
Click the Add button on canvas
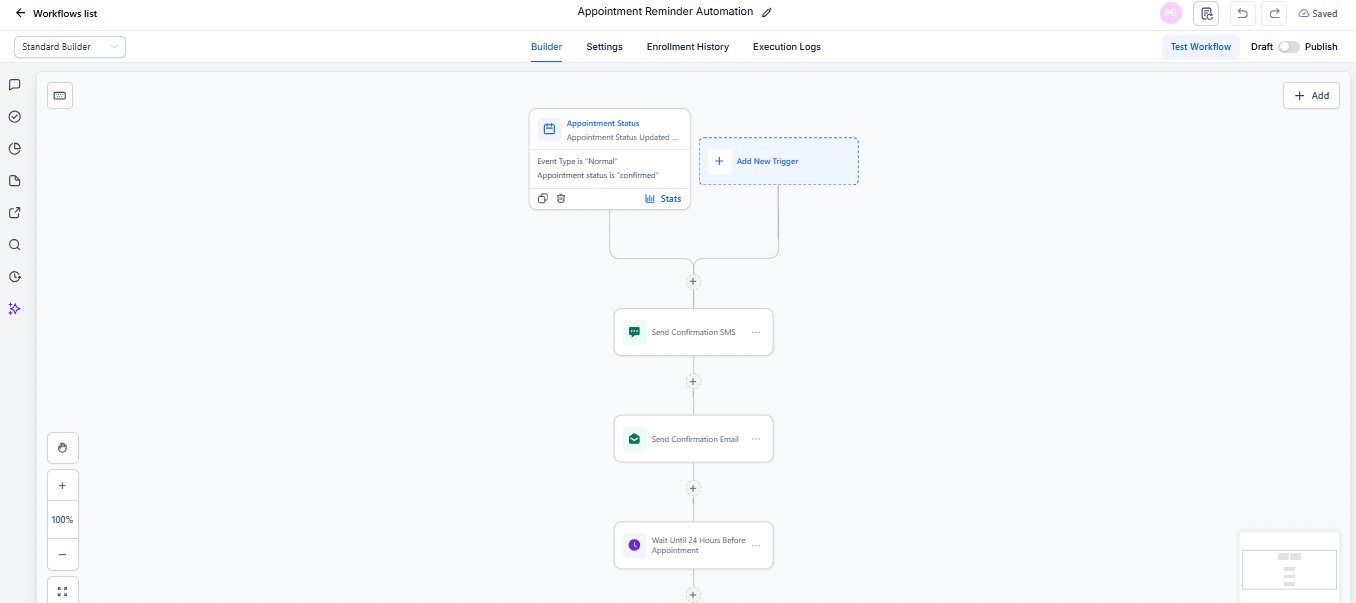pyautogui.click(x=1311, y=95)
